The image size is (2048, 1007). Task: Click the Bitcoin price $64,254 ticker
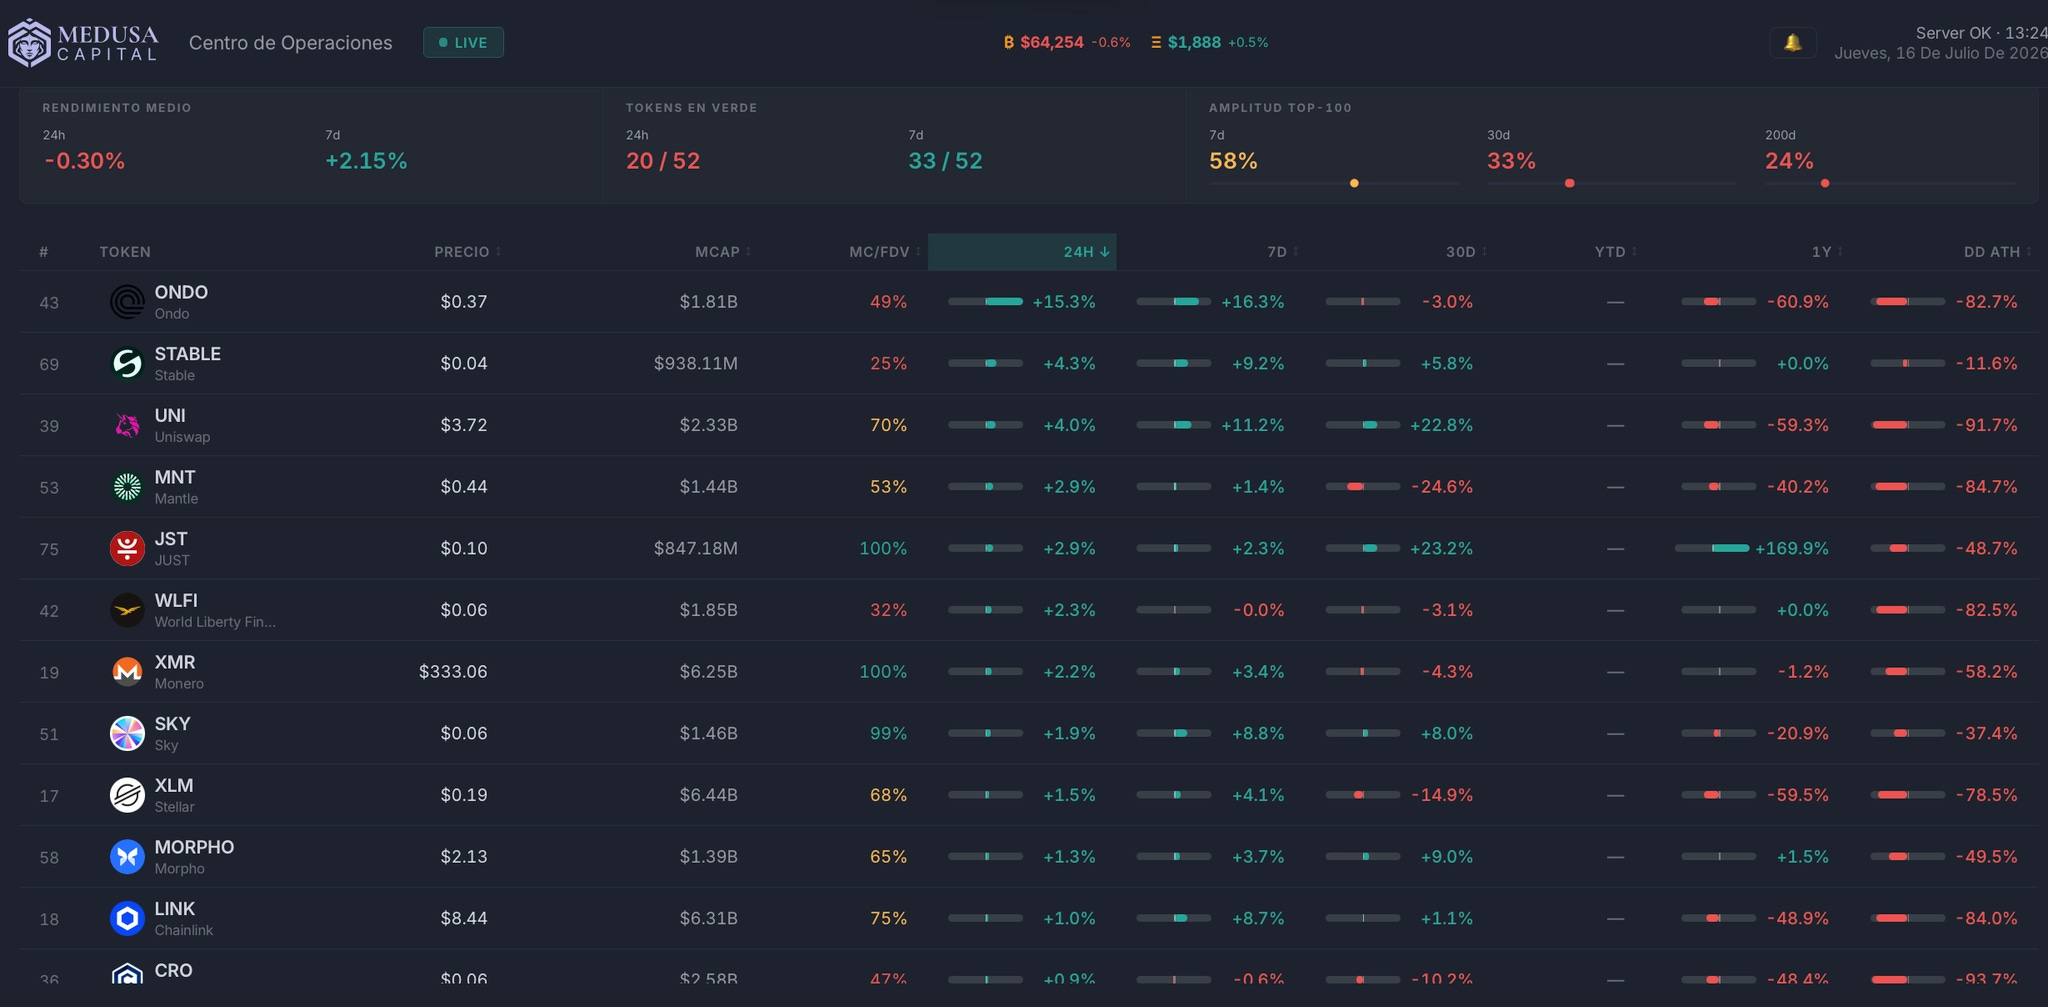point(1067,42)
